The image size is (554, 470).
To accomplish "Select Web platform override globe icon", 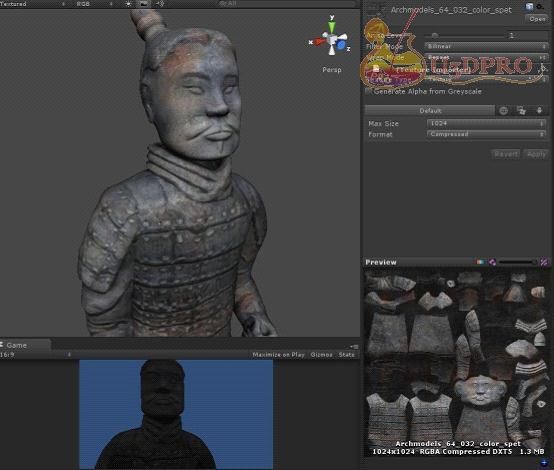I will 503,111.
